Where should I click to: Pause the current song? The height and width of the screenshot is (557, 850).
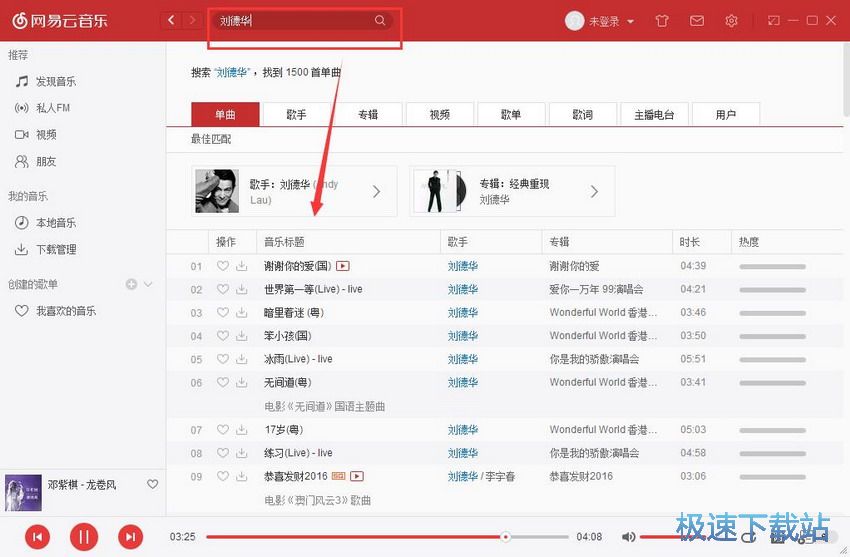84,537
